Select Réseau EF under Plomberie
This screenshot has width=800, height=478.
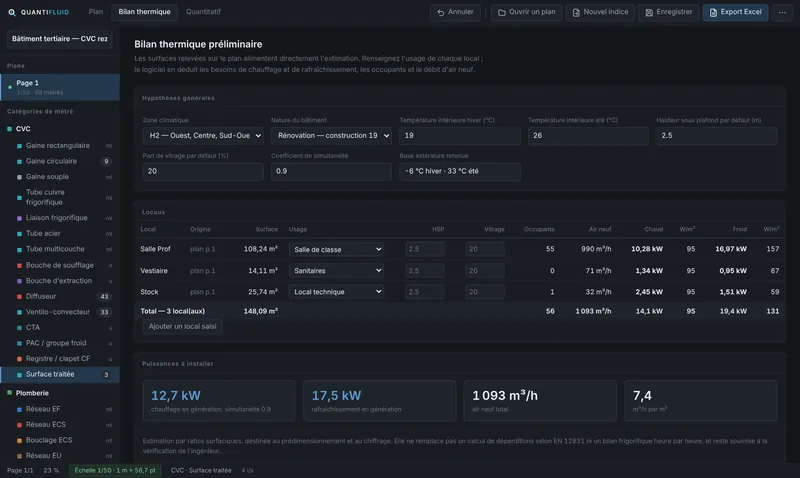(60, 409)
